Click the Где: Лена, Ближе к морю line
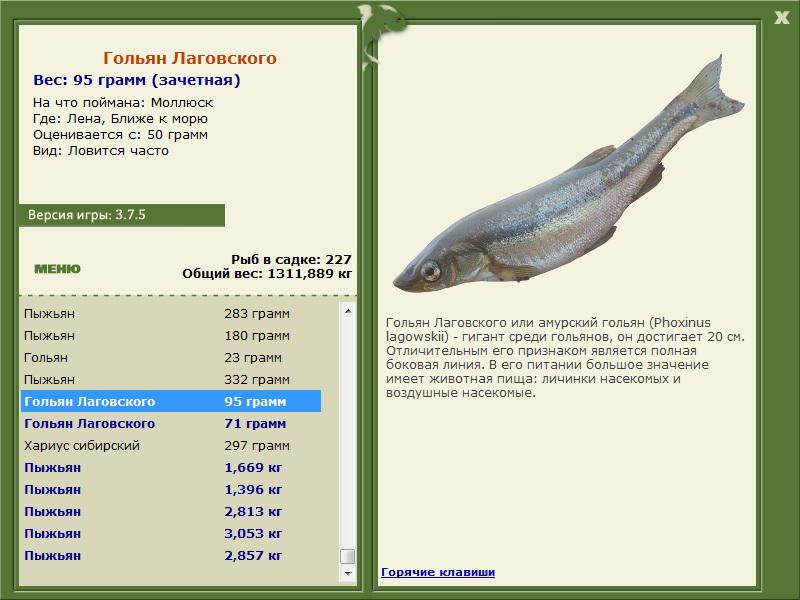 120,119
